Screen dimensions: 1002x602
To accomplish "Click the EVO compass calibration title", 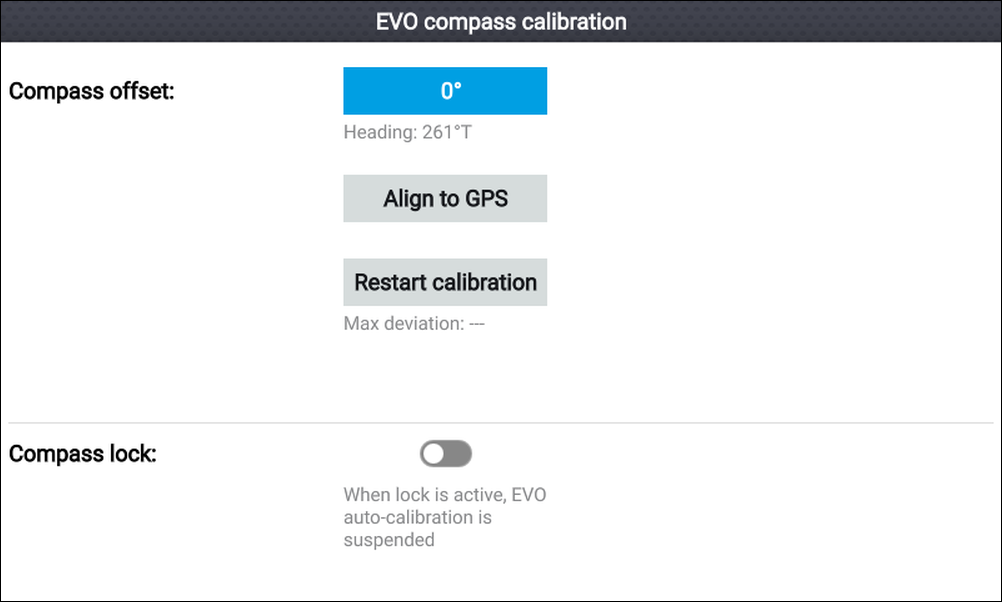I will (x=501, y=22).
